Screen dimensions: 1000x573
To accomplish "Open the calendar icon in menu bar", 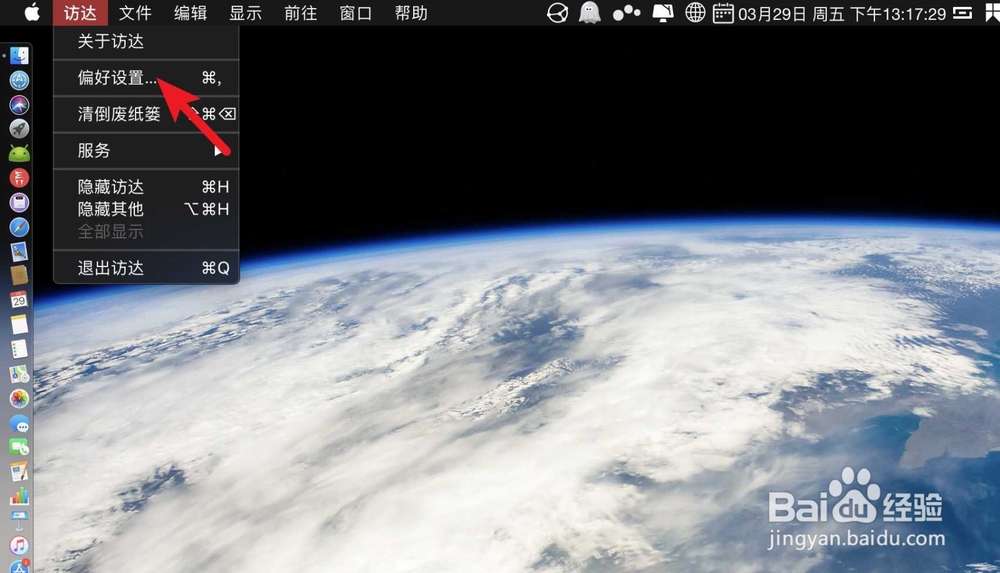I will tap(723, 13).
